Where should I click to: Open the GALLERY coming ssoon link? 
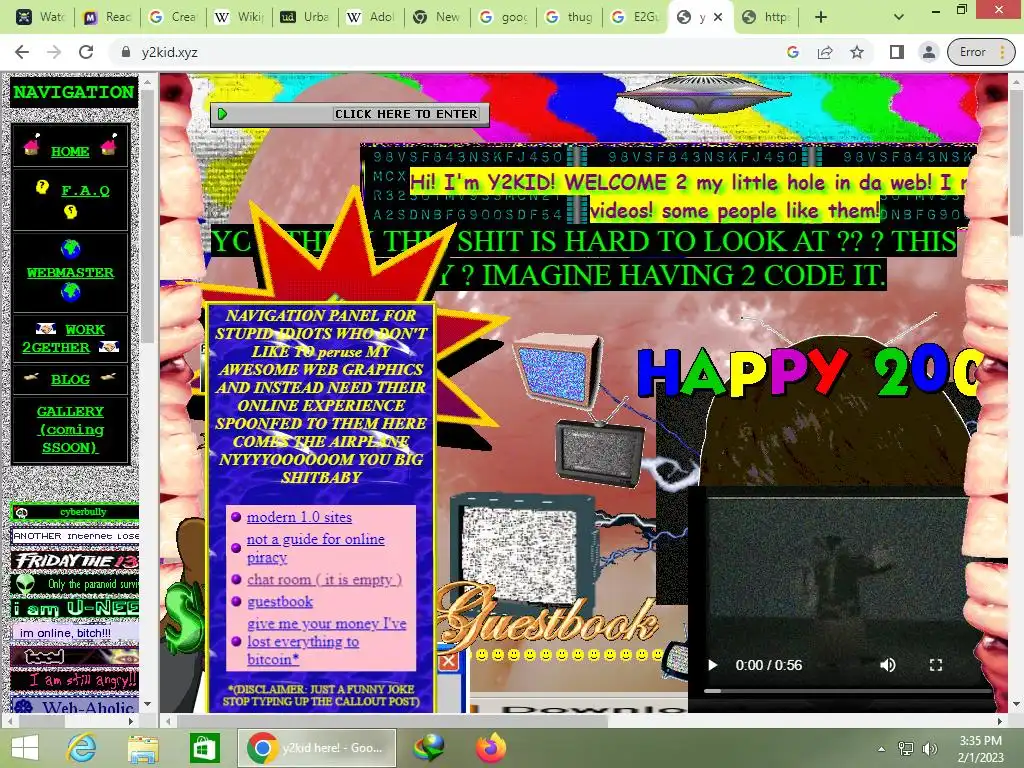pos(71,430)
